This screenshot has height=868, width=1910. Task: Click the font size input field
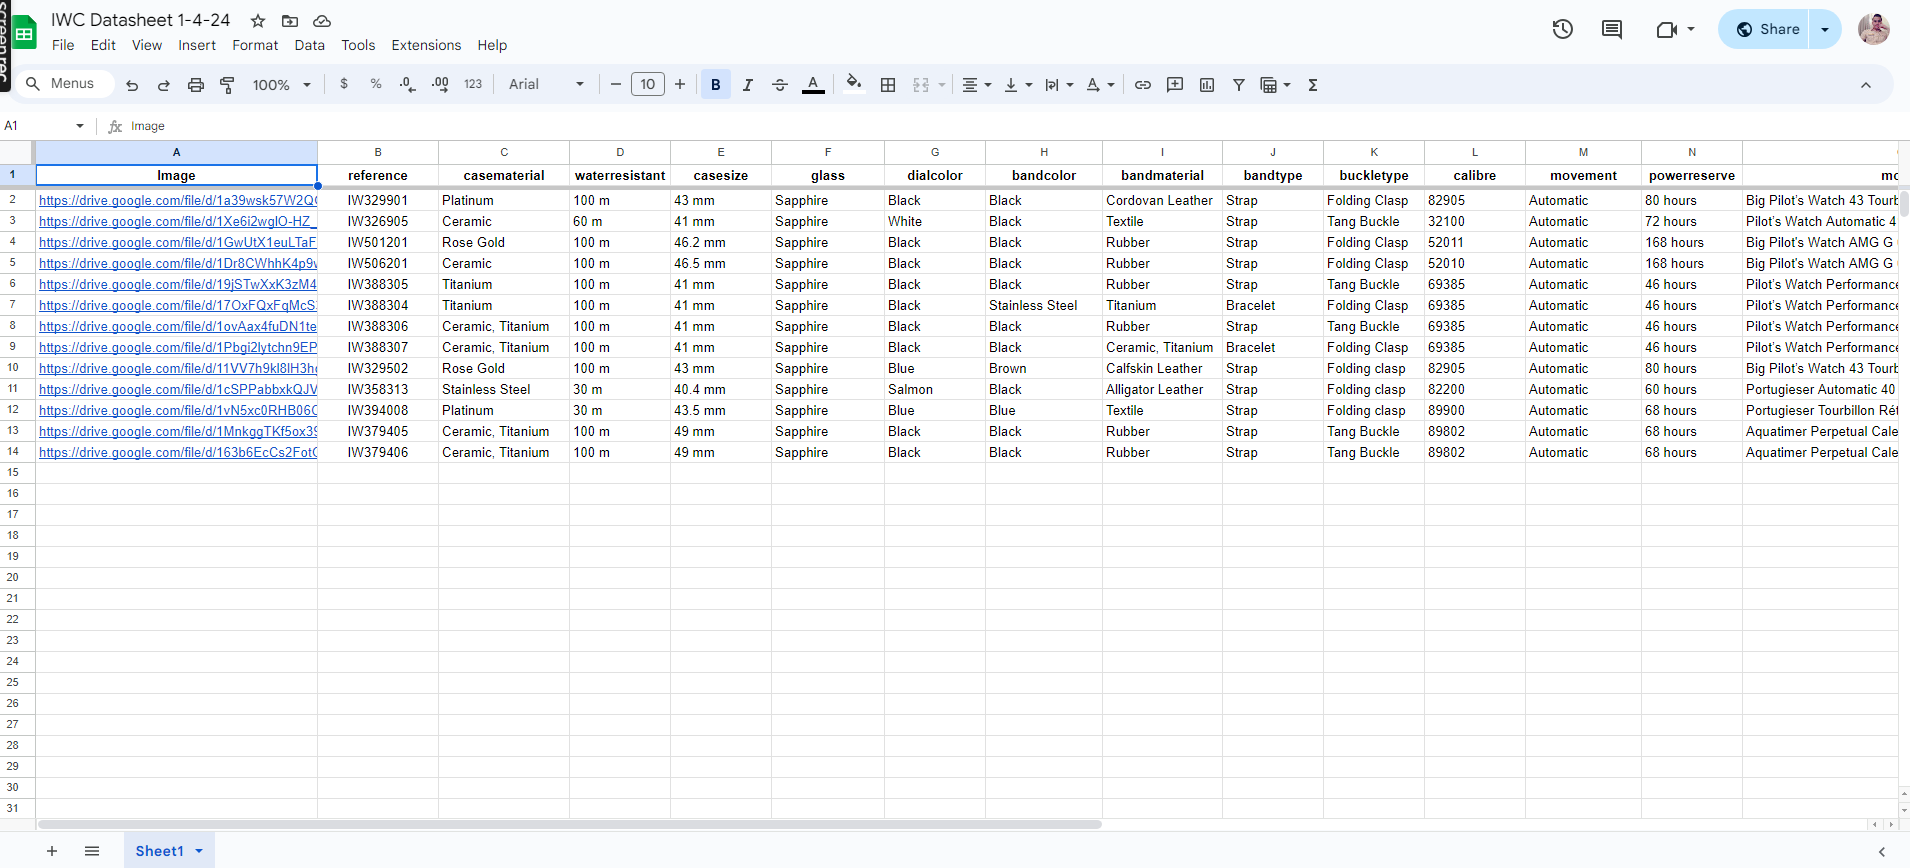point(648,85)
